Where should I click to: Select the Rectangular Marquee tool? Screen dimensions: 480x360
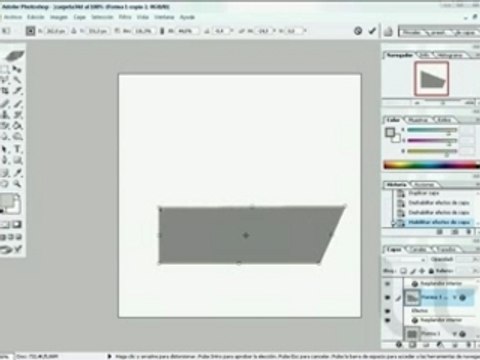(5, 69)
